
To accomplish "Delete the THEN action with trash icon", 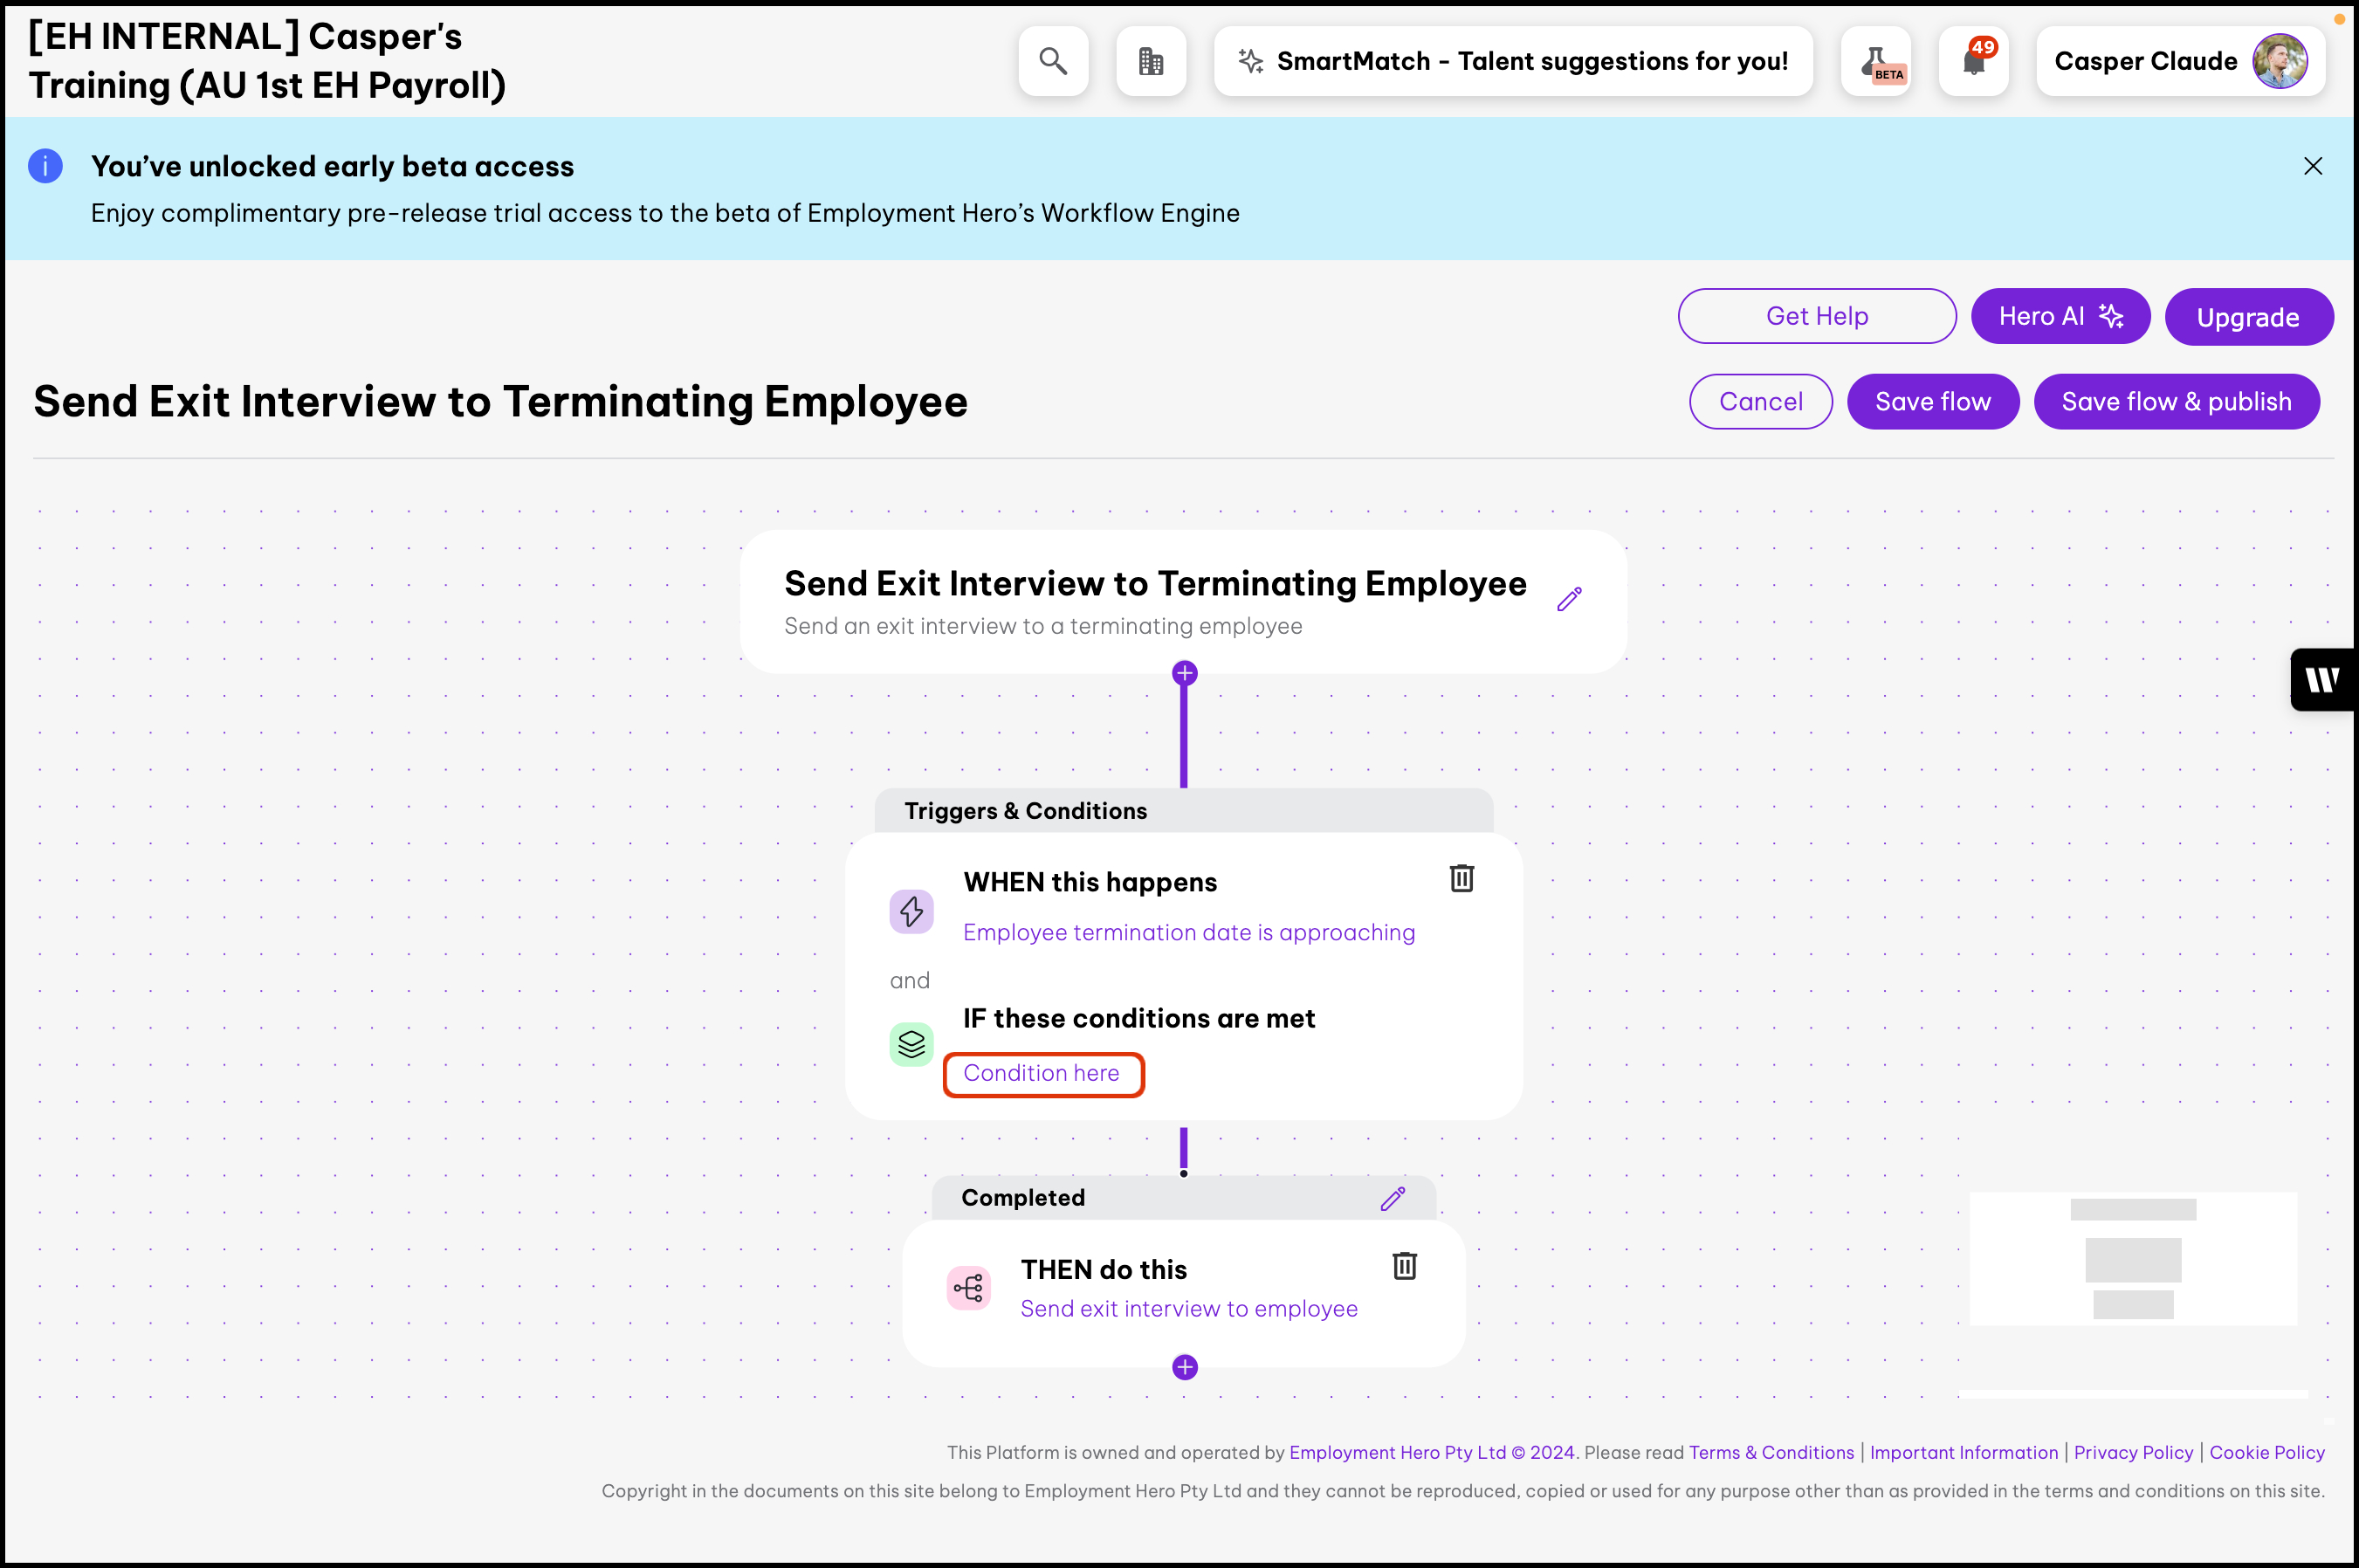I will pyautogui.click(x=1404, y=1266).
